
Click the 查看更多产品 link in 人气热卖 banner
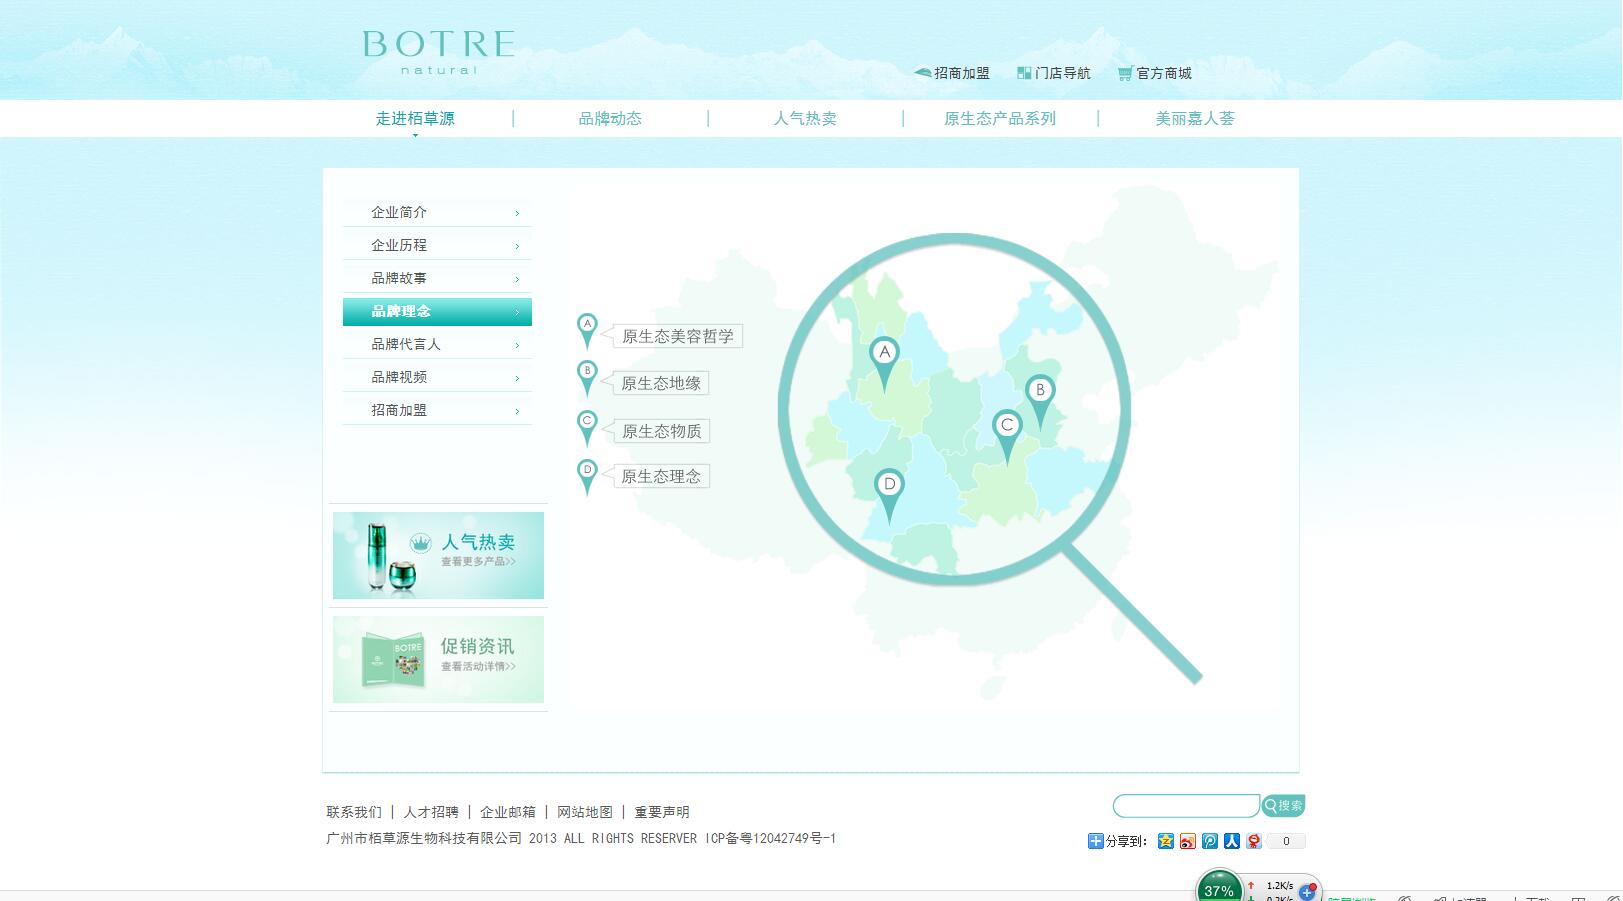click(477, 561)
